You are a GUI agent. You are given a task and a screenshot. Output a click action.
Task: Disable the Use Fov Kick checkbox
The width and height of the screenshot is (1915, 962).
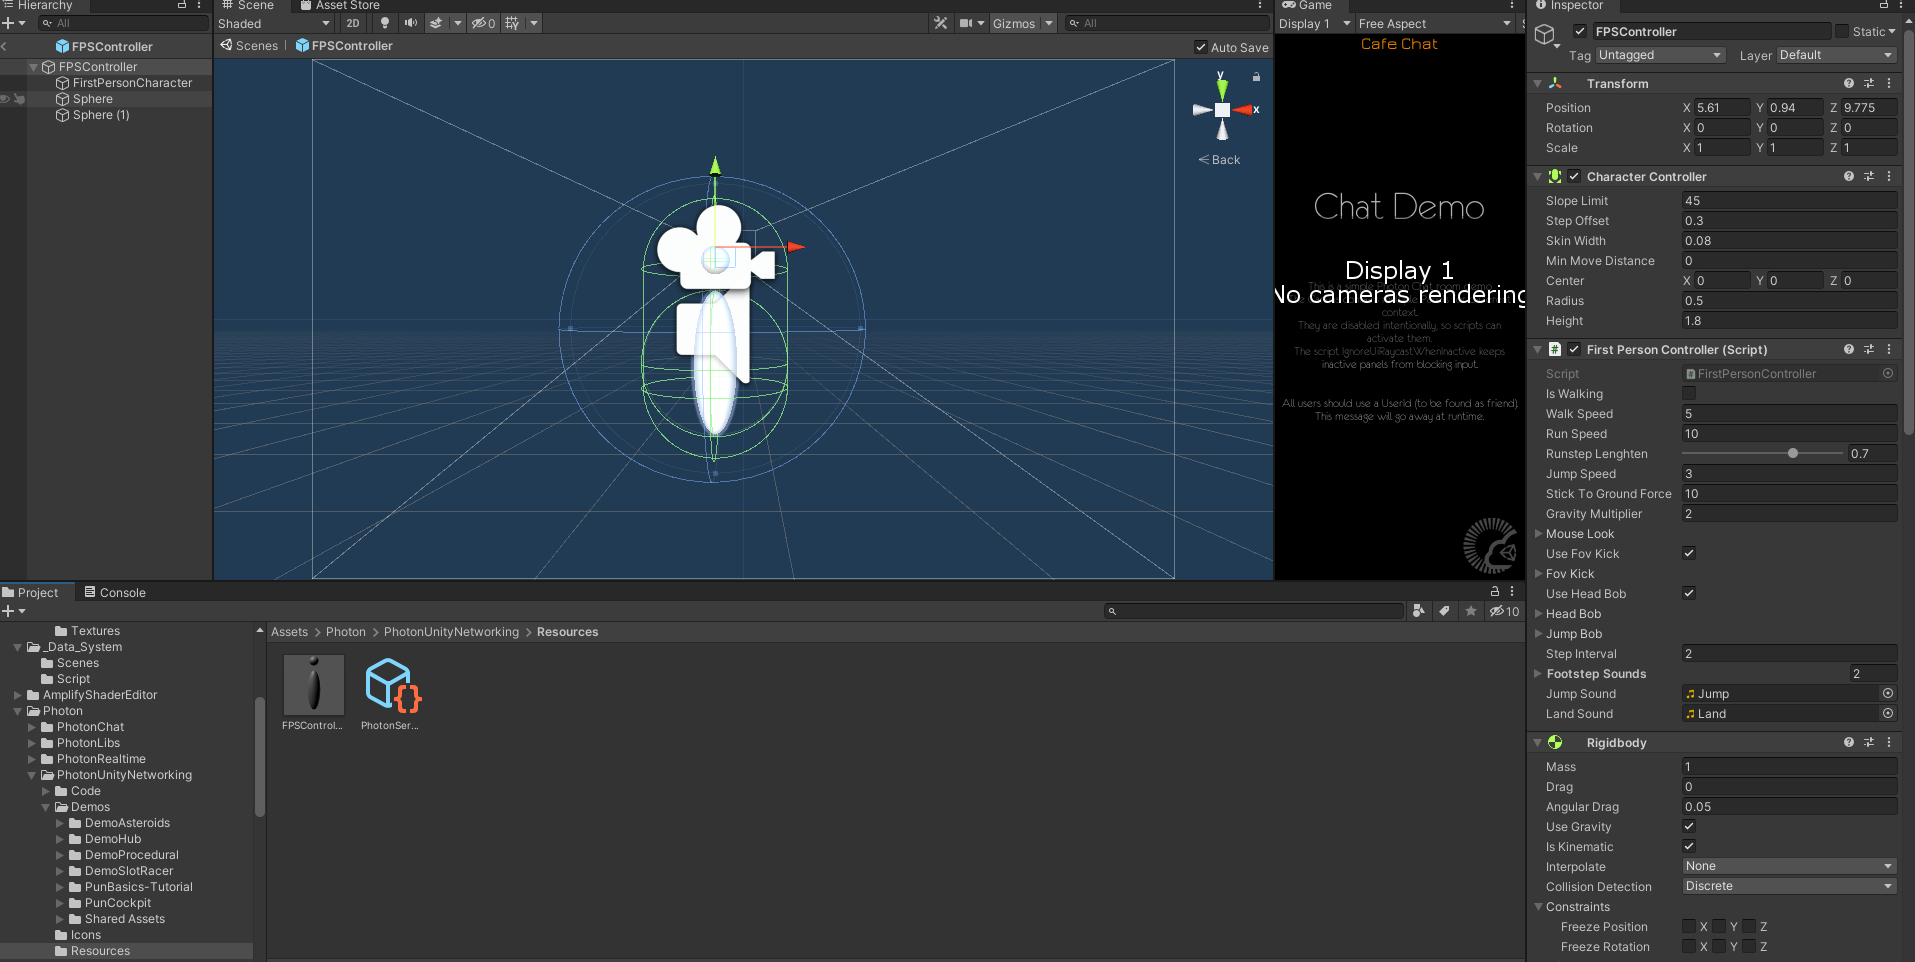[x=1689, y=553]
